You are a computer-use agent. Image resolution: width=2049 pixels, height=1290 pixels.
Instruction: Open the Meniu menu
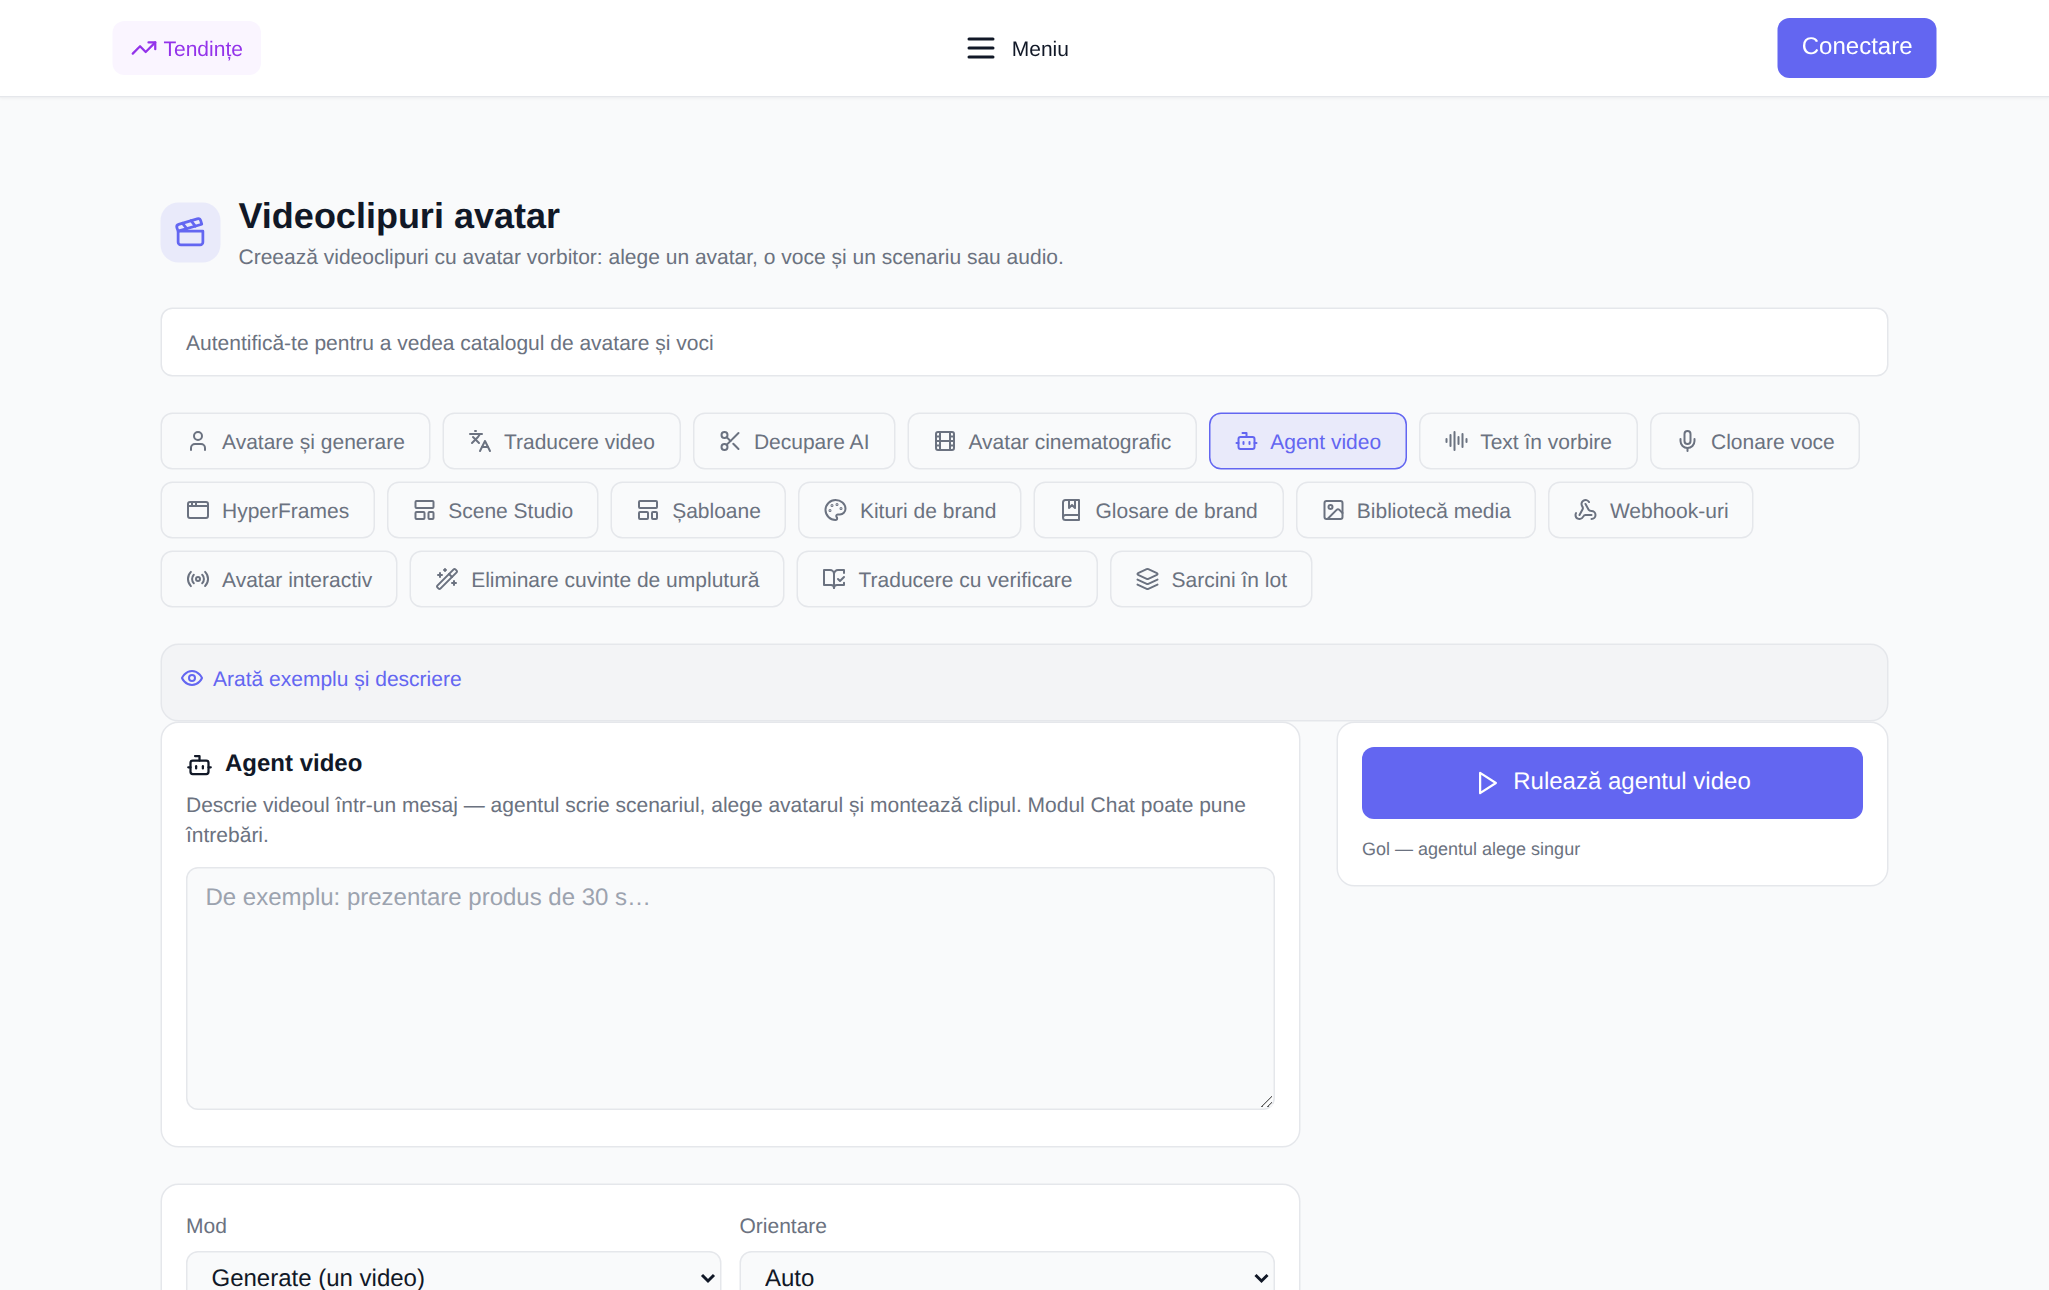click(x=1018, y=48)
